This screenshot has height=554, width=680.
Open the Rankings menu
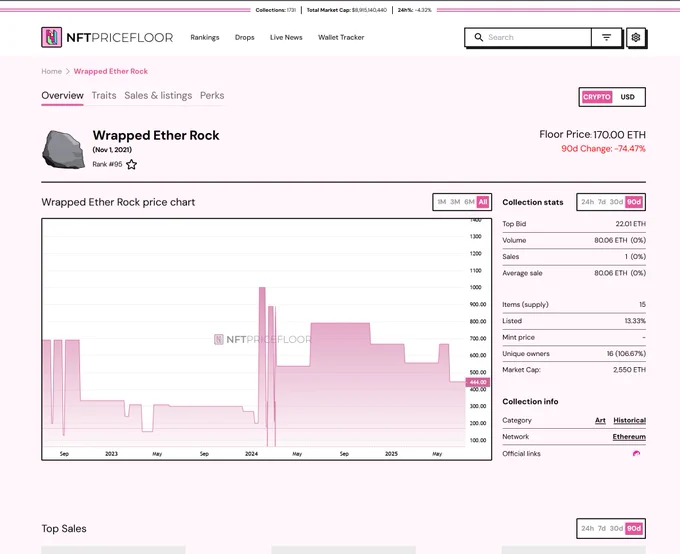[x=205, y=37]
